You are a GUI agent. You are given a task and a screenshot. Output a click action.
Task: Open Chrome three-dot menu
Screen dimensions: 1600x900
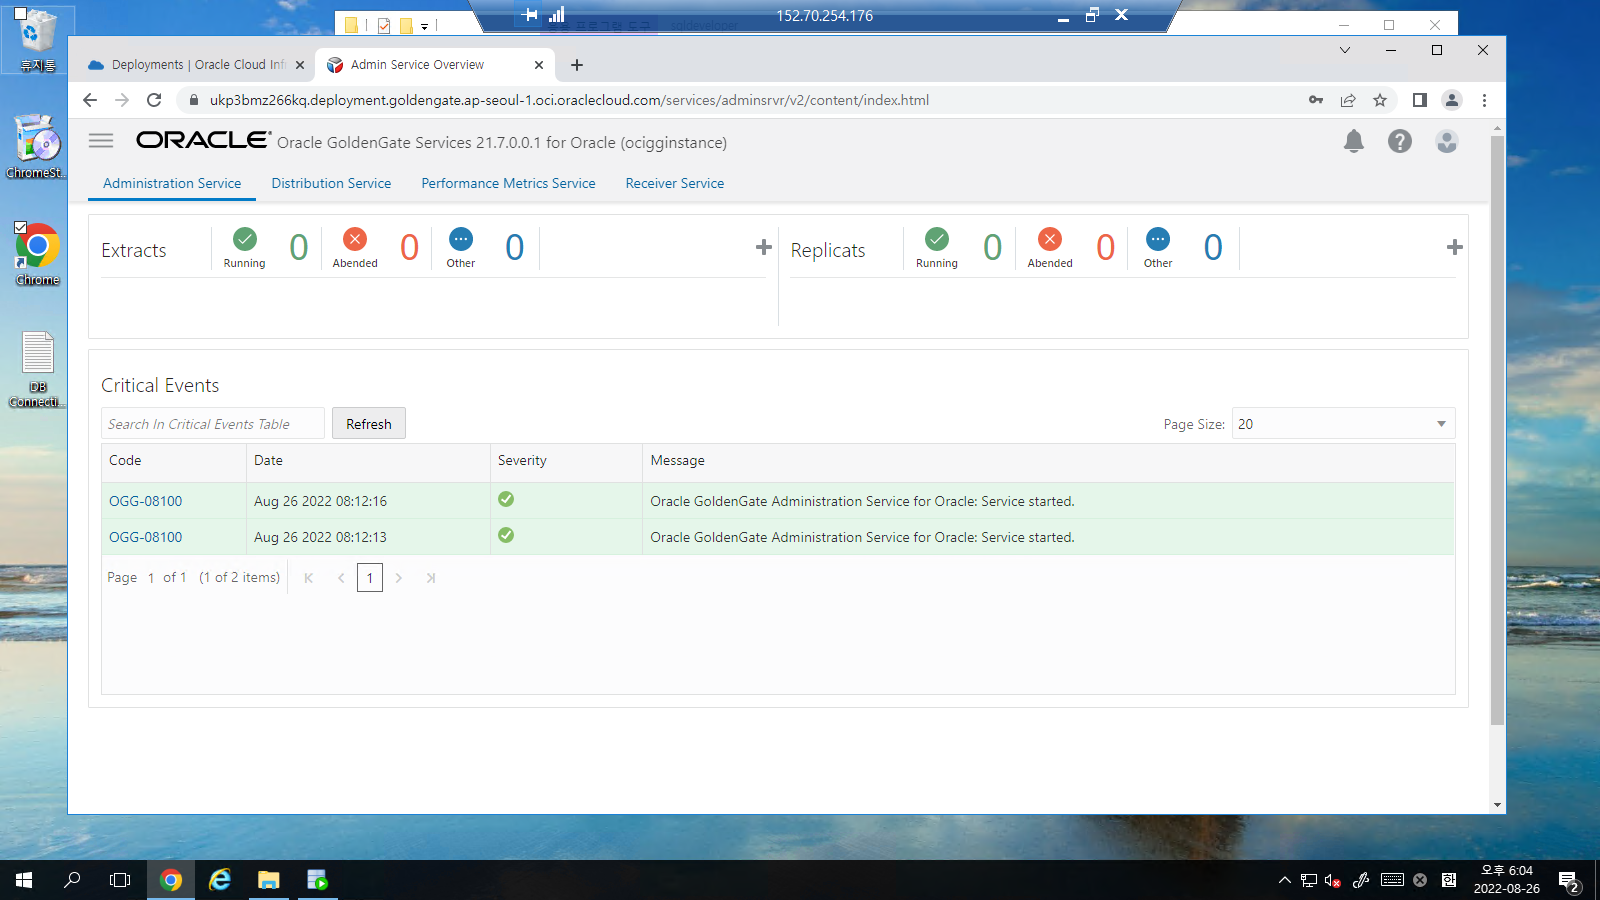click(x=1484, y=100)
